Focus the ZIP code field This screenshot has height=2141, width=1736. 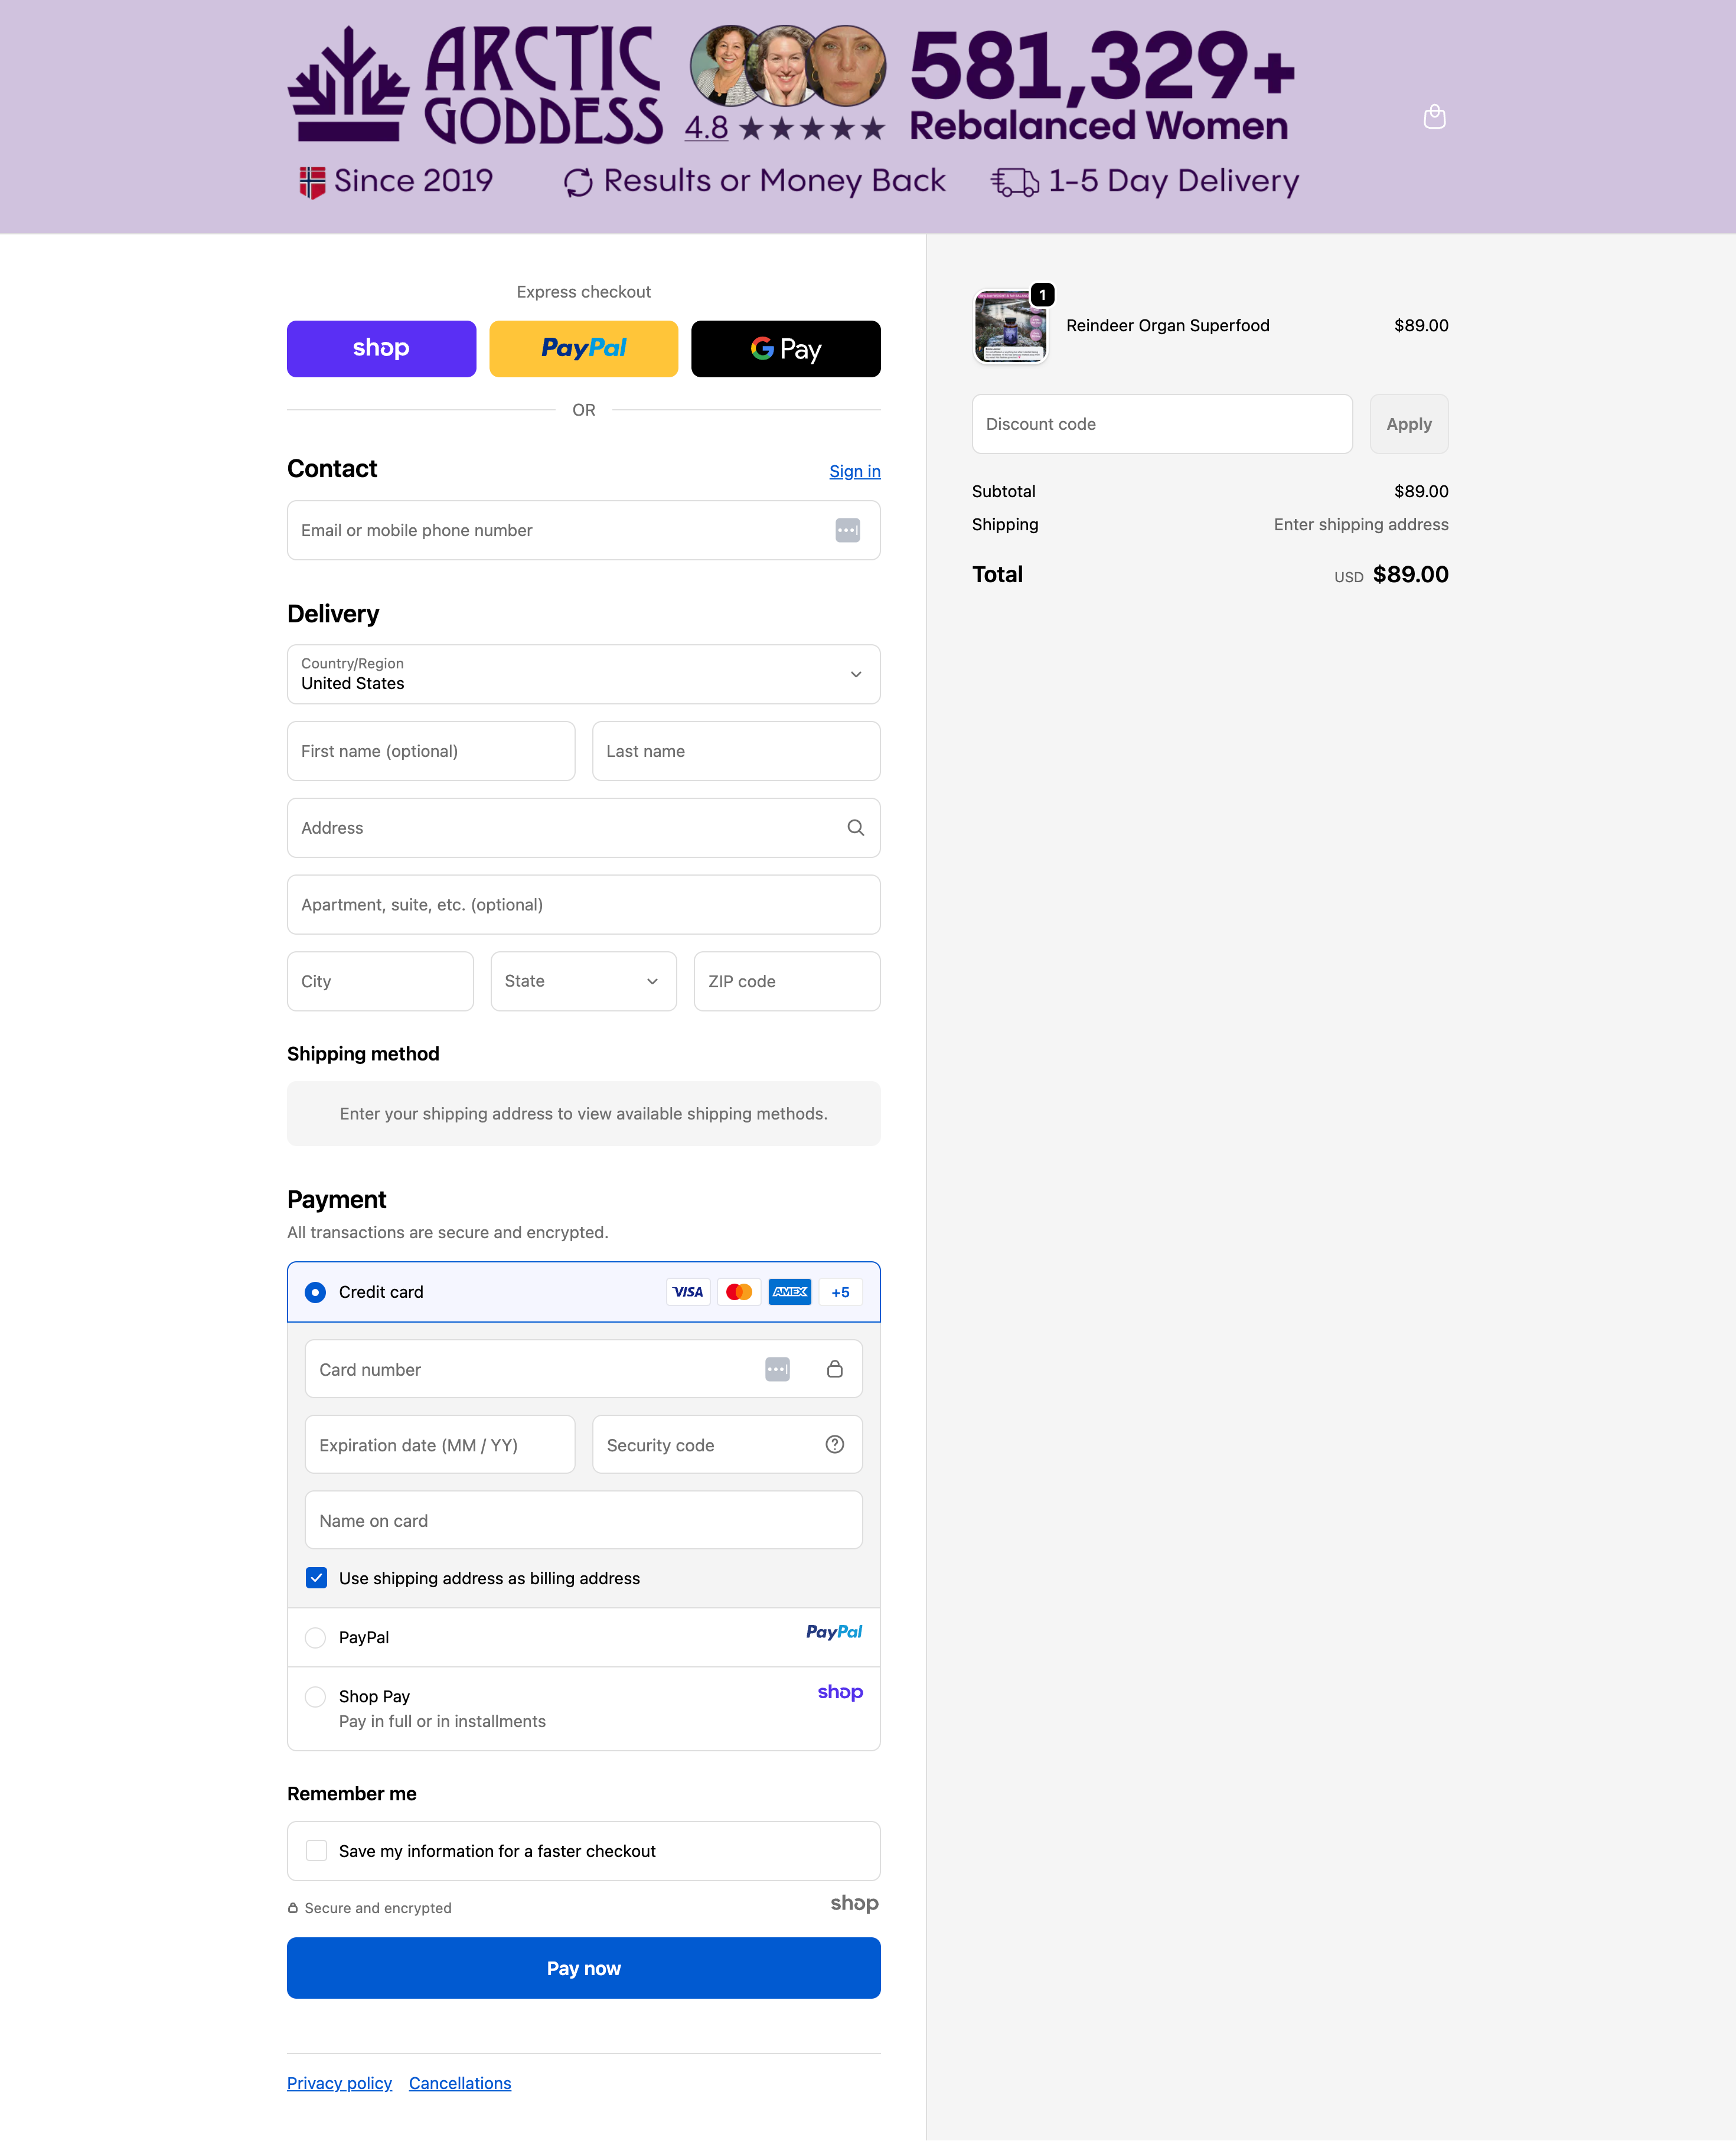787,981
